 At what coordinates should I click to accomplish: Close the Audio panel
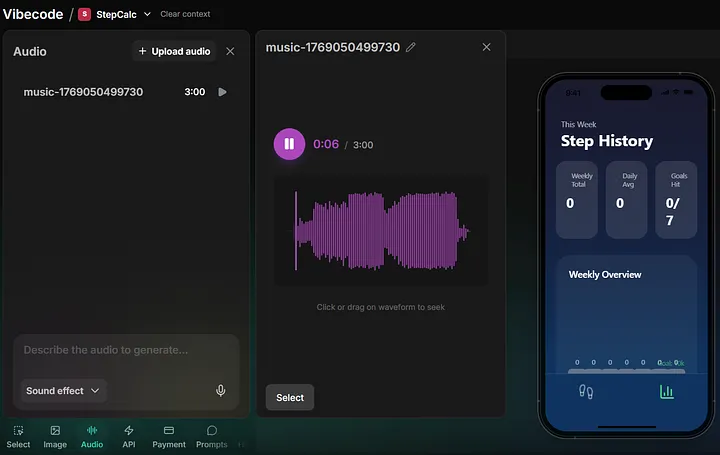point(231,51)
